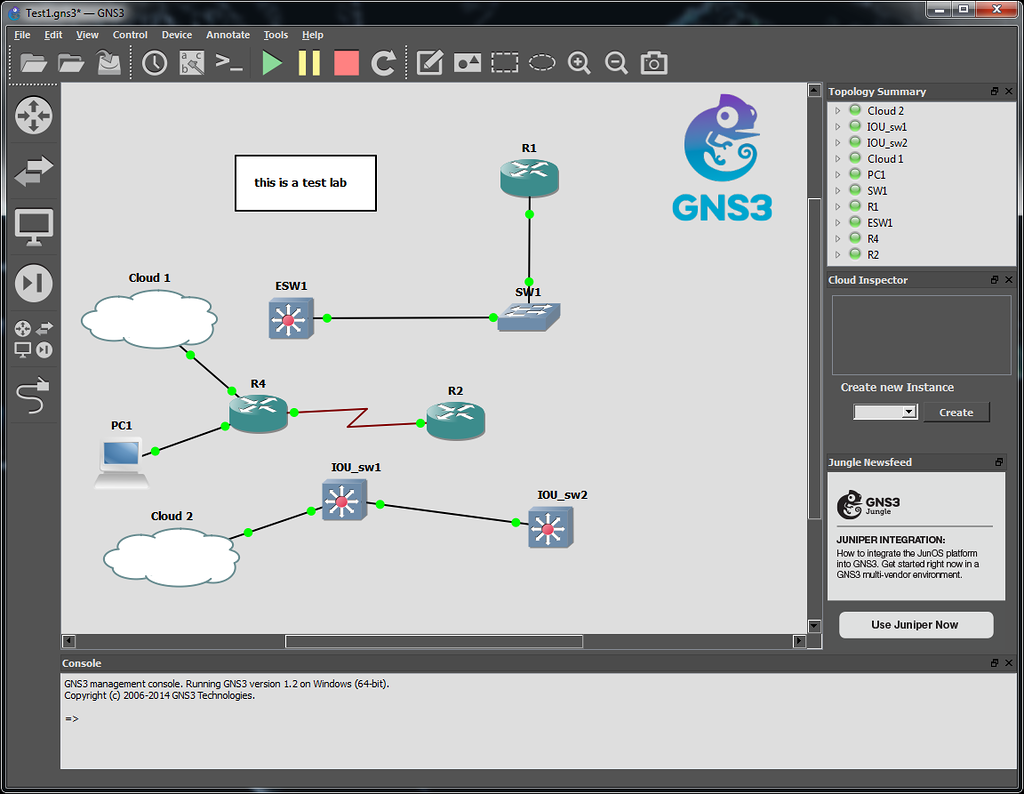Screen dimensions: 1024x794
Task: Browse switches in the device sidebar
Action: point(33,171)
